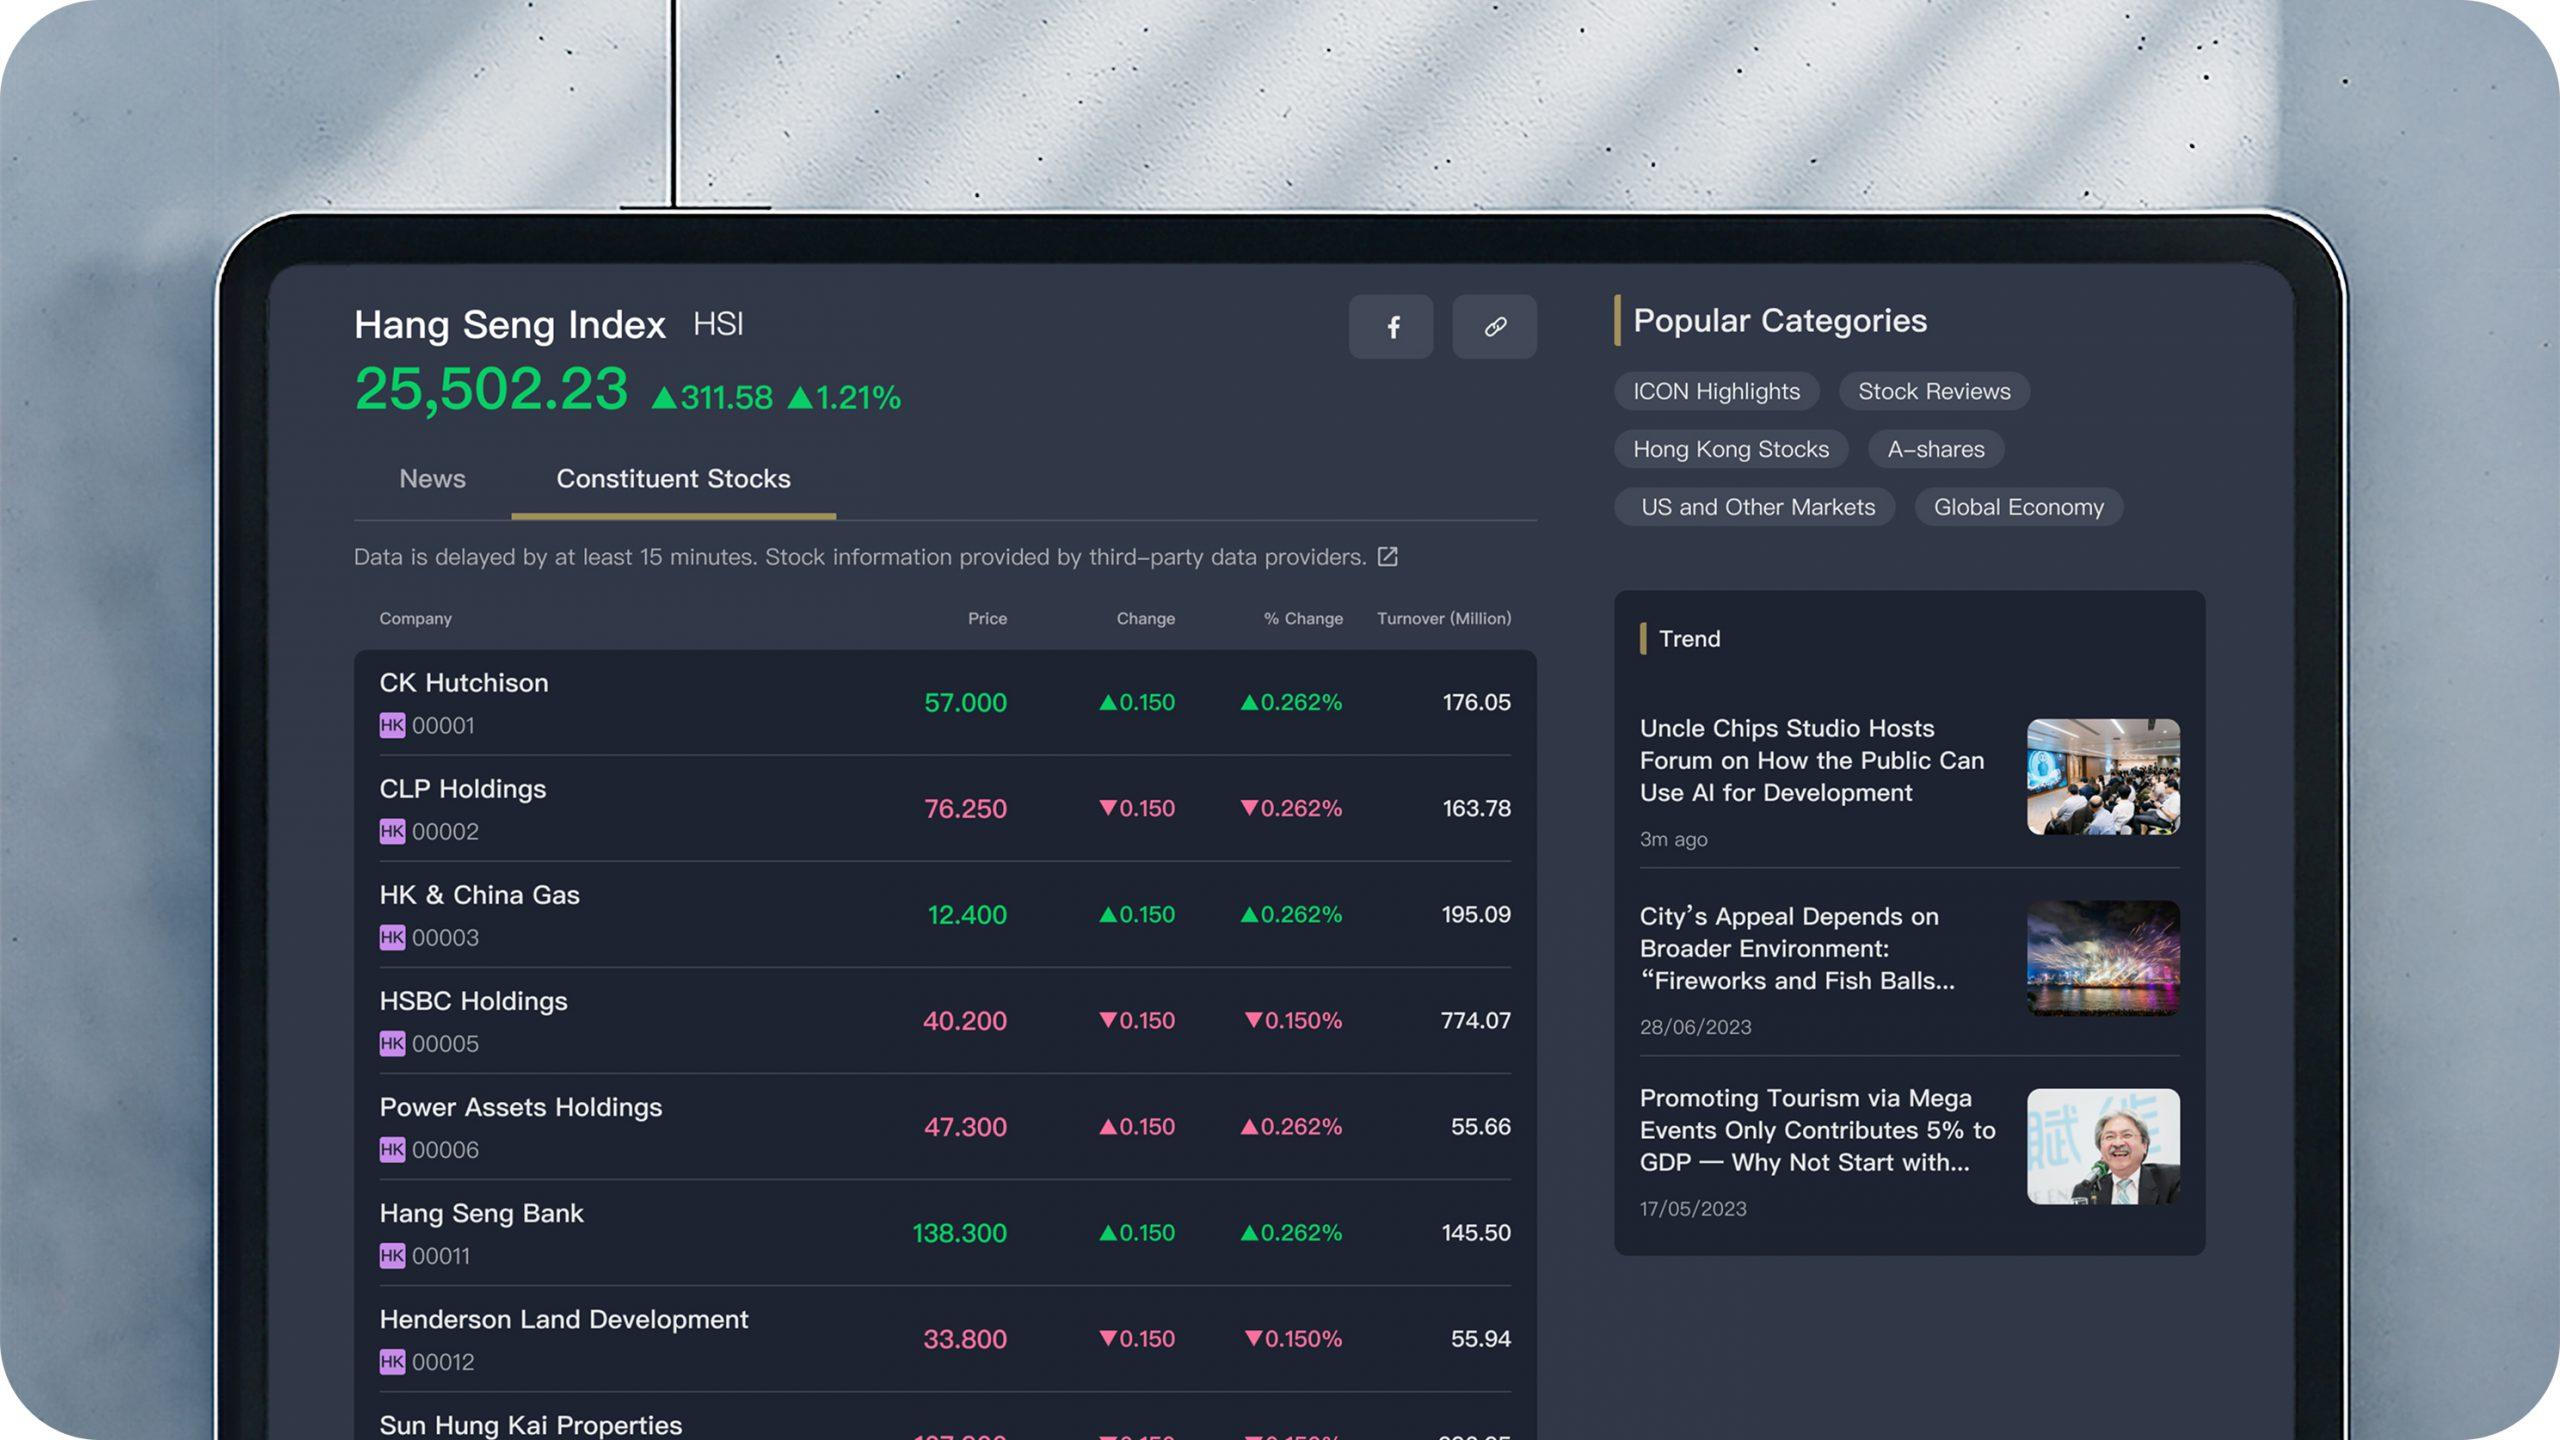Viewport: 2560px width, 1440px height.
Task: Click the HK badge next to 00005
Action: (392, 1043)
